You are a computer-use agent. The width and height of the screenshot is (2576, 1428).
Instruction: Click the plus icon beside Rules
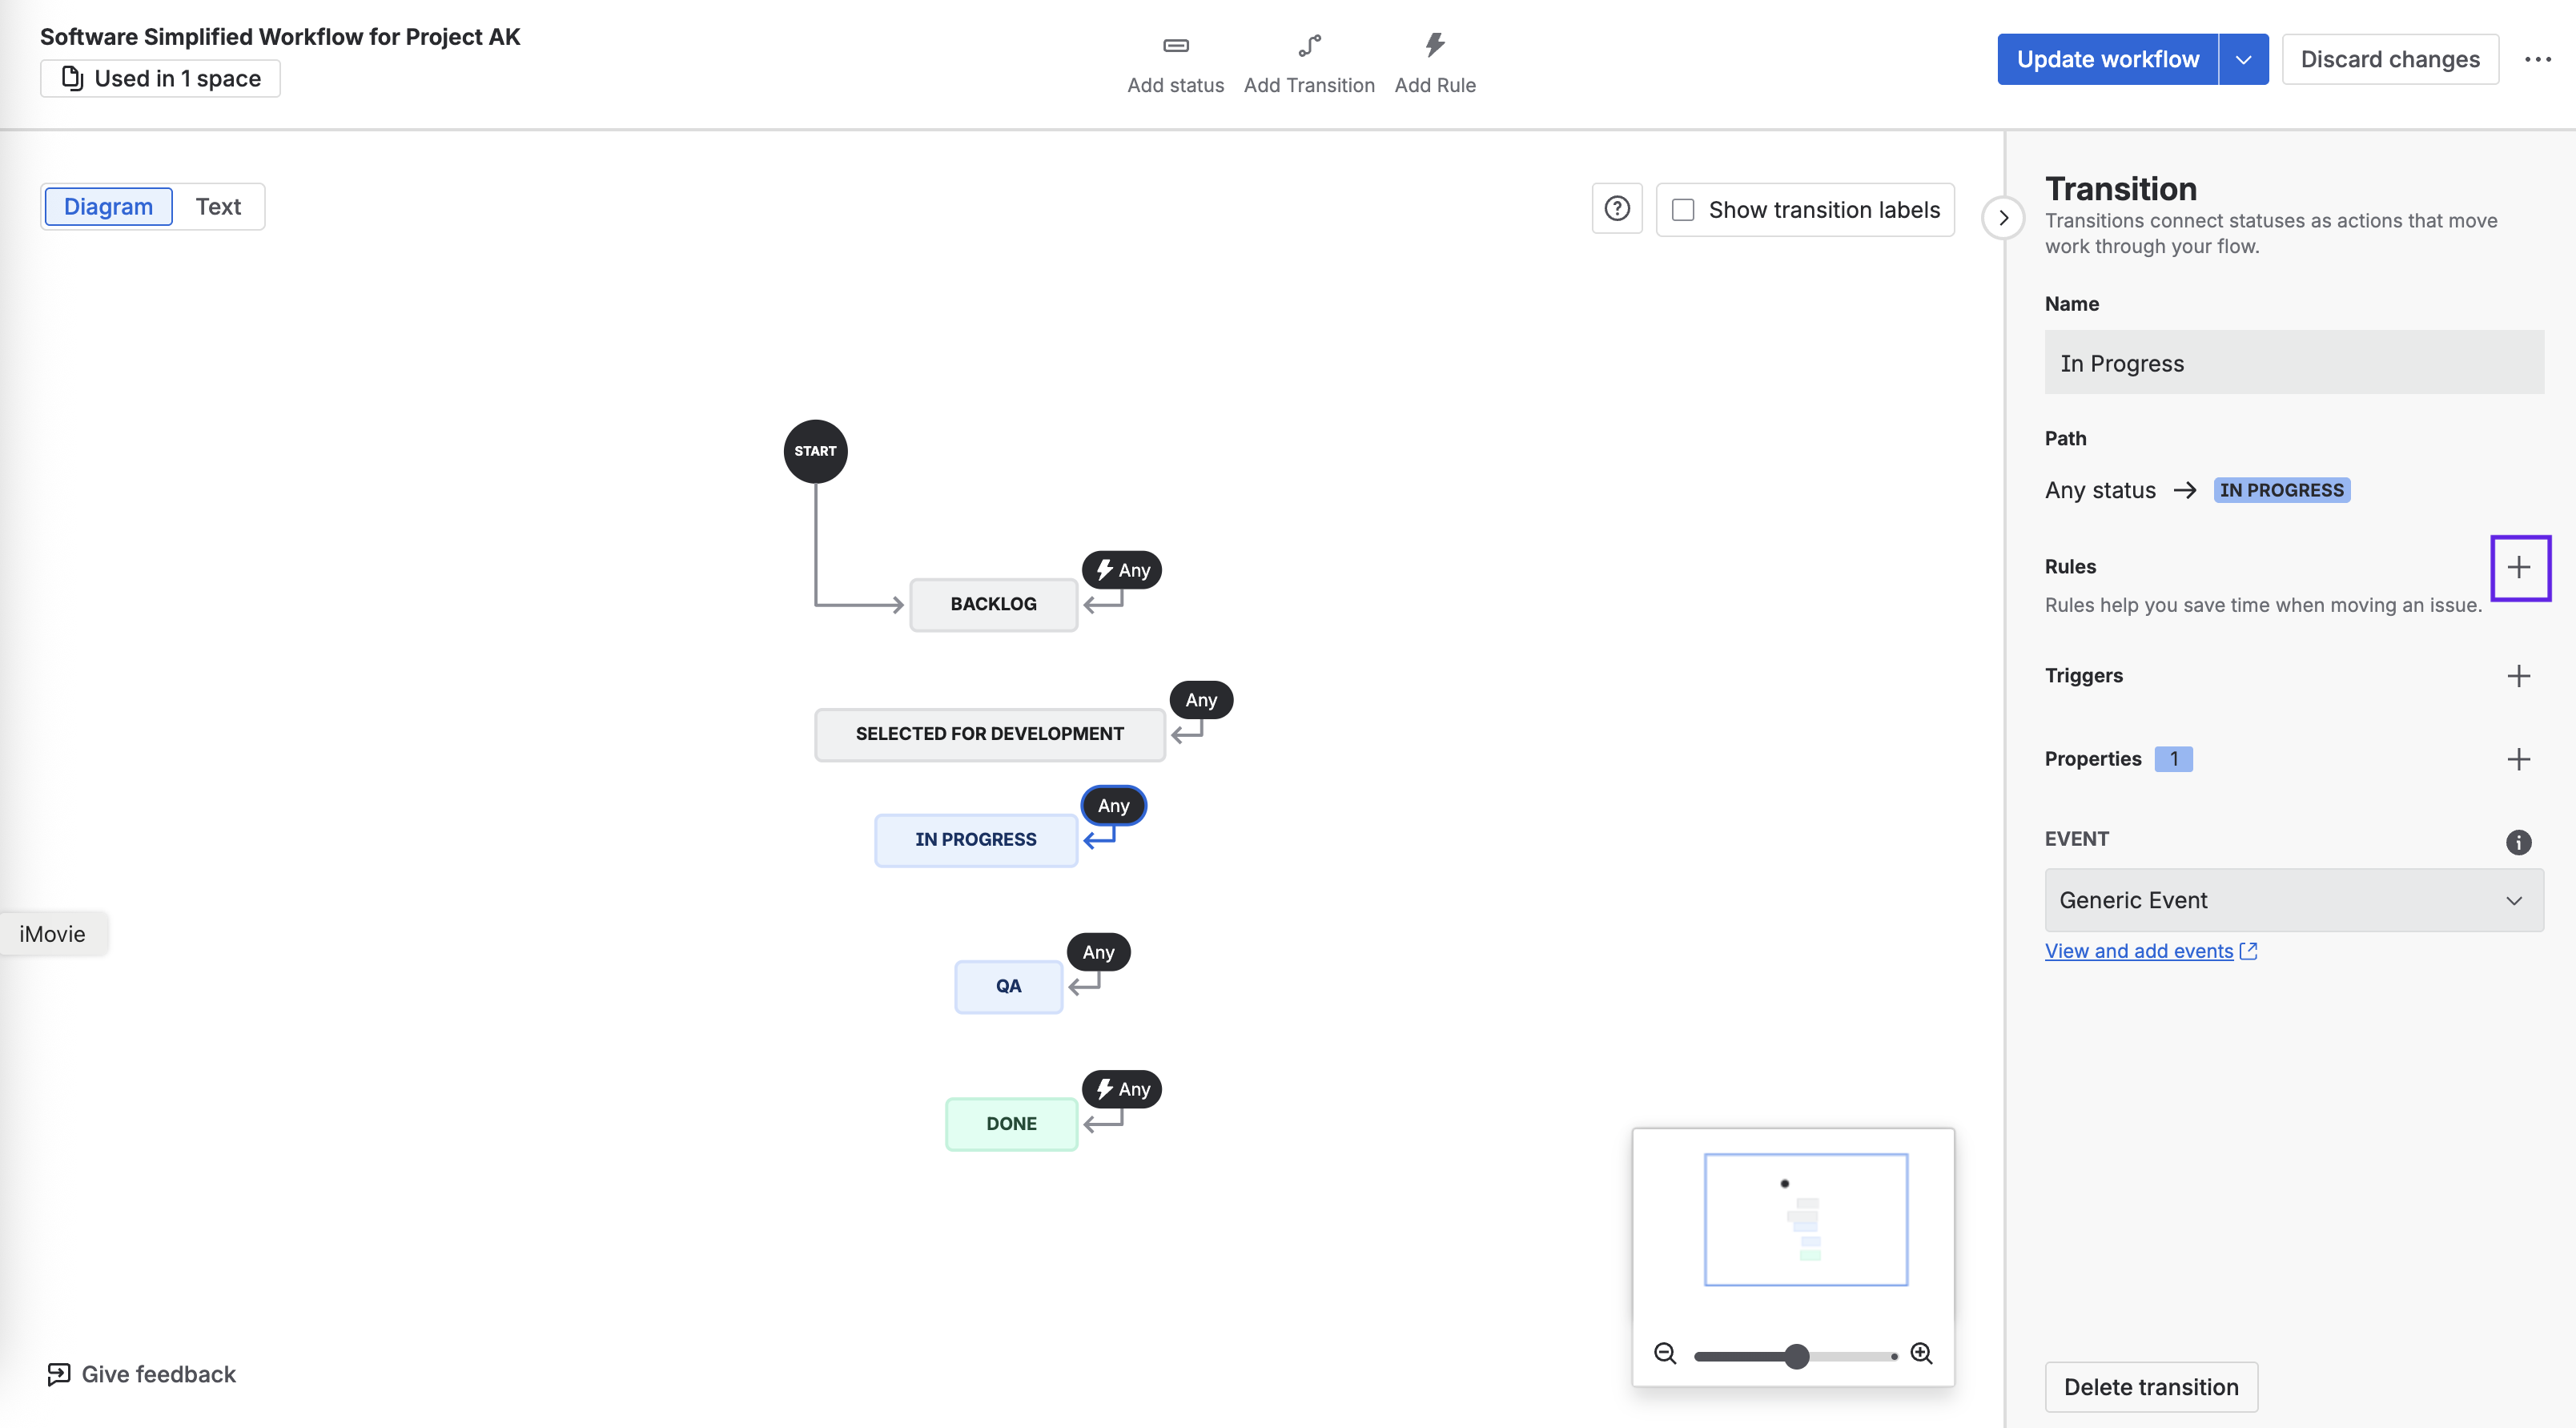coord(2518,568)
